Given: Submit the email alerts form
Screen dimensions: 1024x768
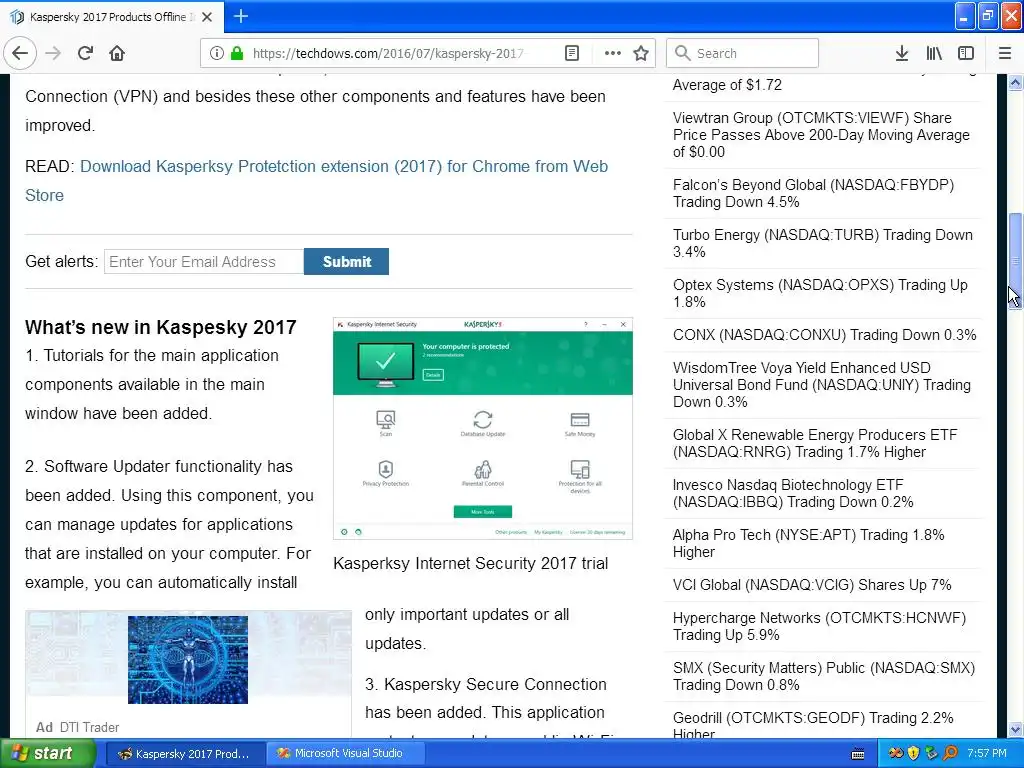Looking at the screenshot, I should tap(346, 262).
